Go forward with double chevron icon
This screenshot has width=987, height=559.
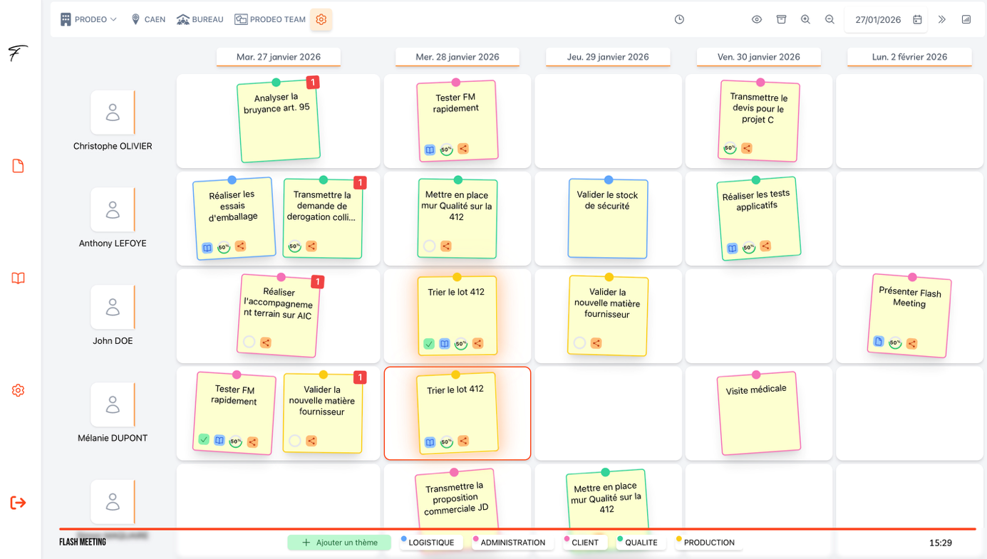[942, 20]
